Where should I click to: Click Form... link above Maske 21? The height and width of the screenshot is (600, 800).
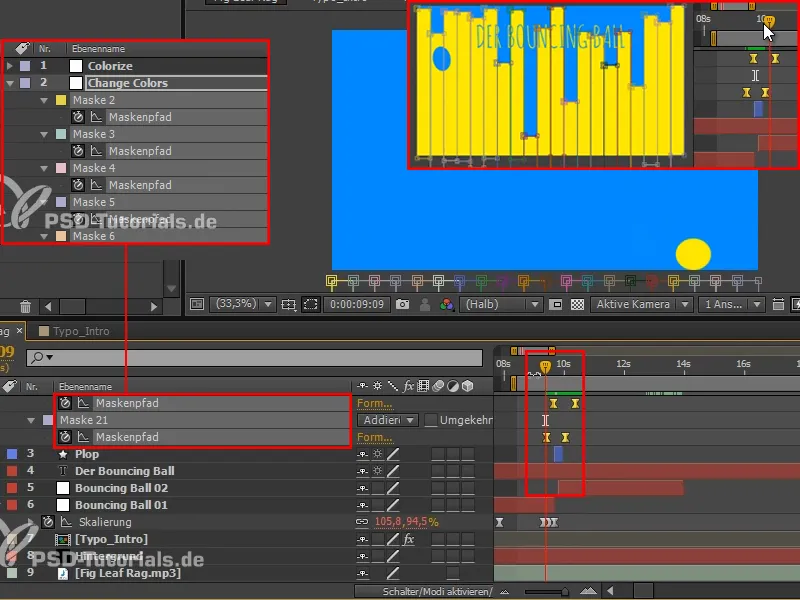tap(374, 403)
